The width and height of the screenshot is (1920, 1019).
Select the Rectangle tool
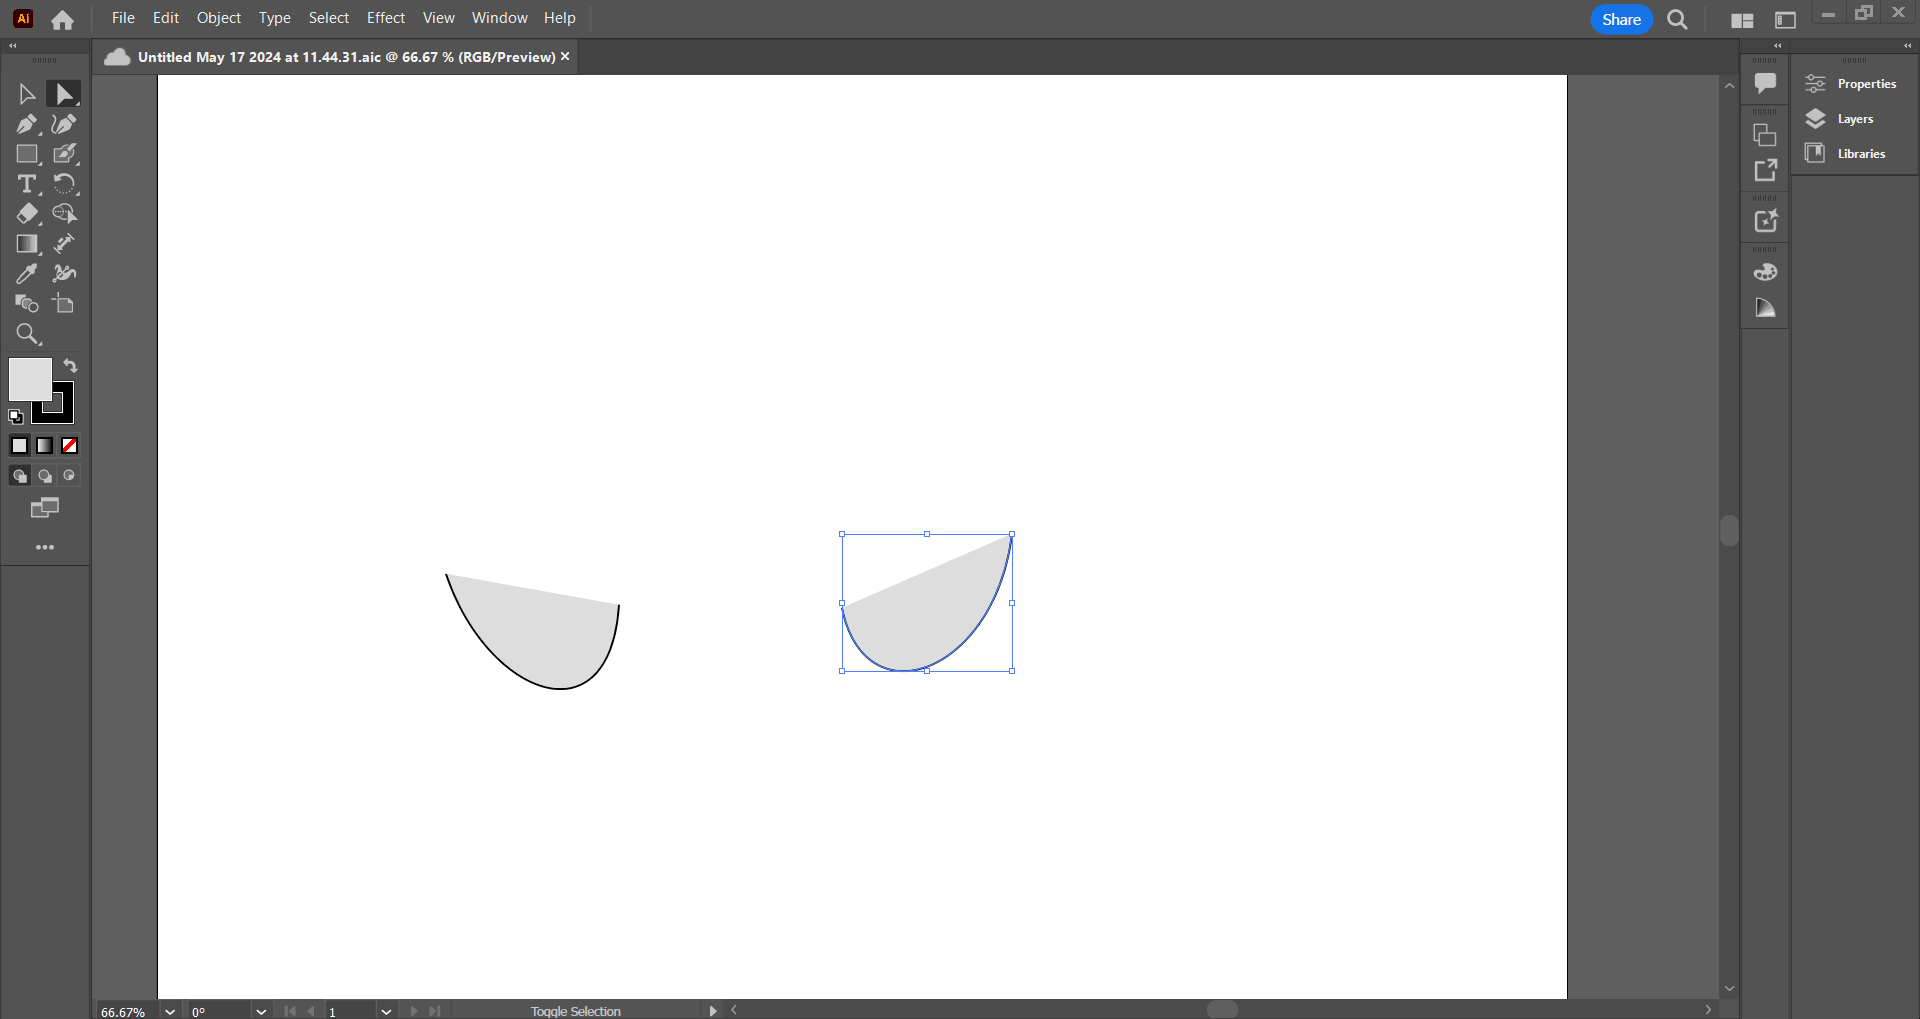pos(27,154)
